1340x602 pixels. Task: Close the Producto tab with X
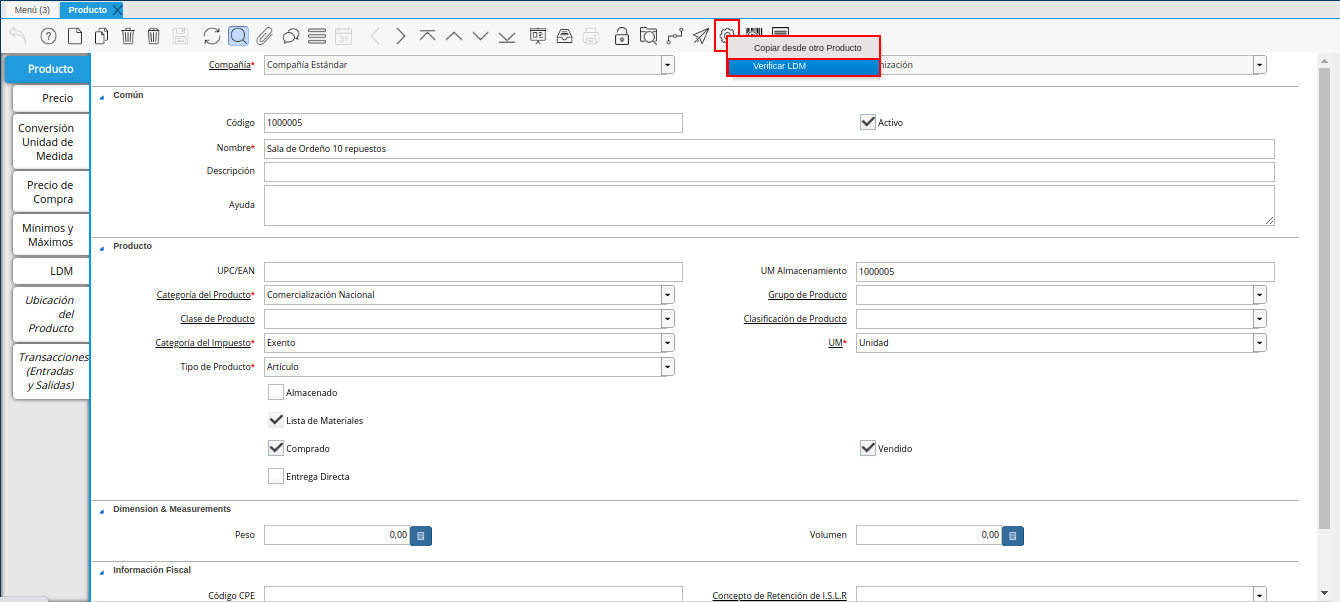pyautogui.click(x=117, y=9)
